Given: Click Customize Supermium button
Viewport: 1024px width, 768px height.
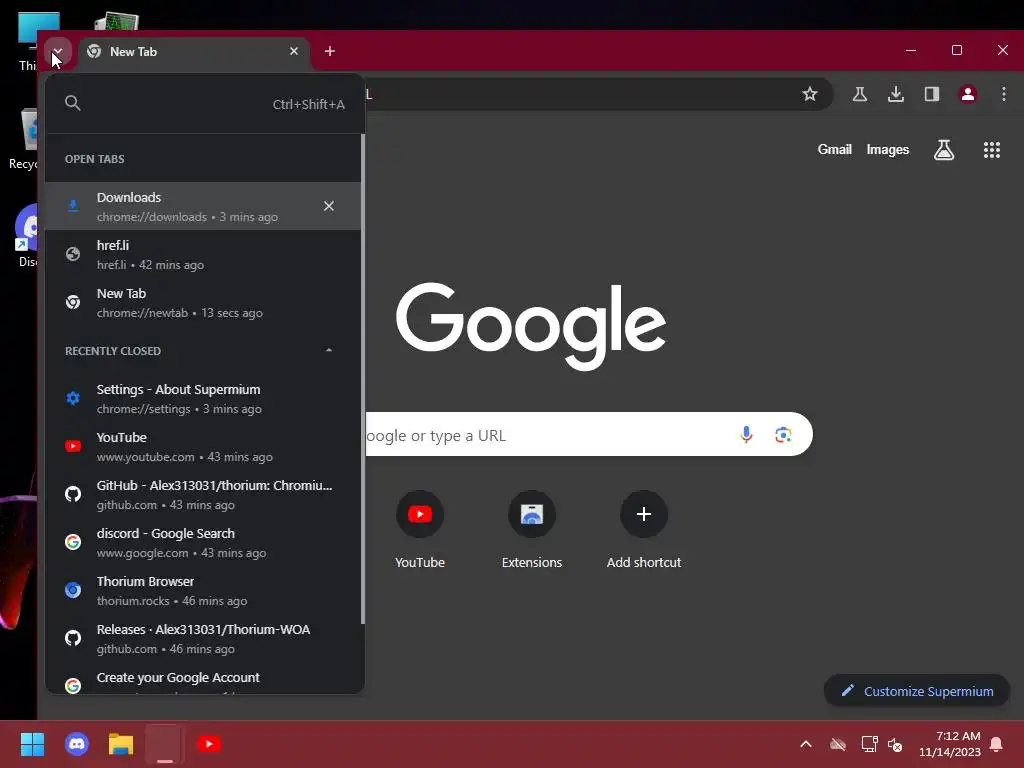Looking at the screenshot, I should 917,691.
